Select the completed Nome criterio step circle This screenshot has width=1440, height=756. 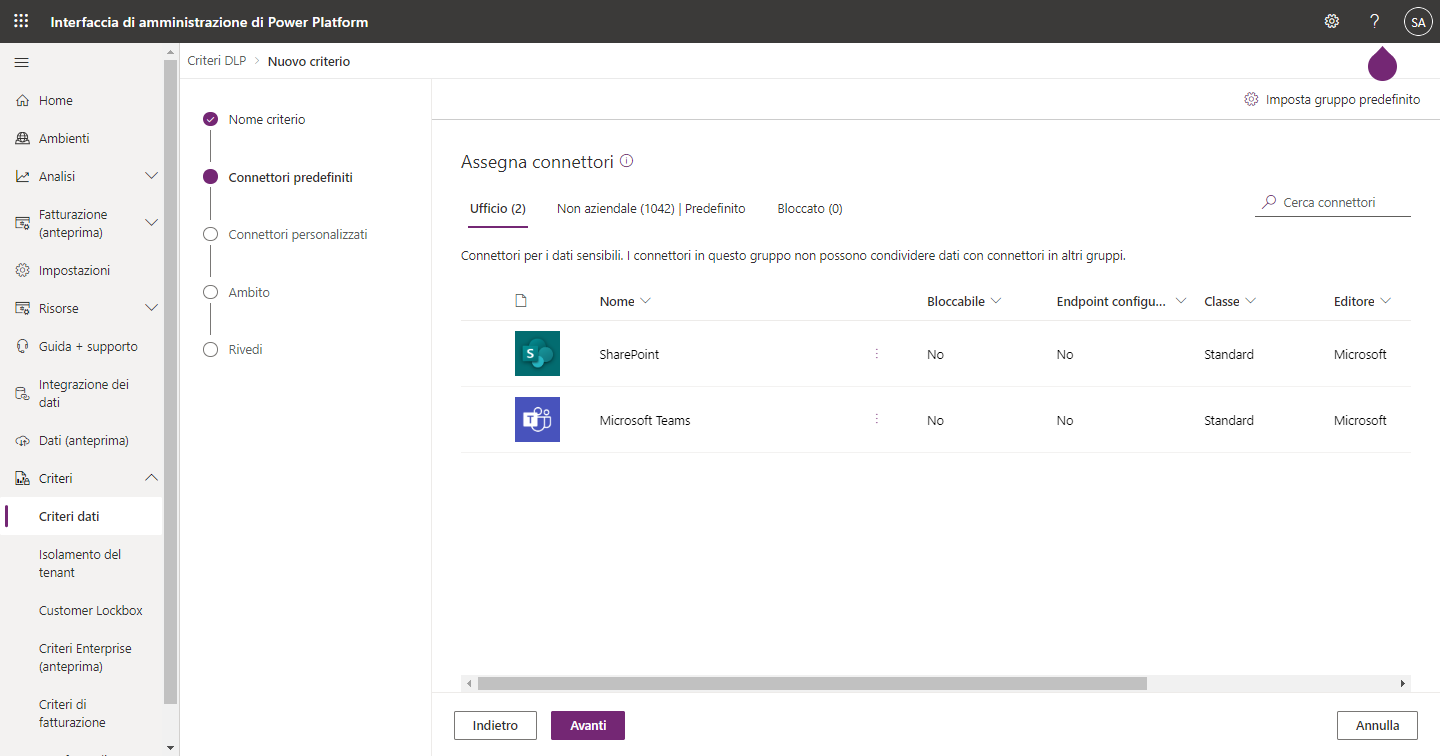[210, 119]
